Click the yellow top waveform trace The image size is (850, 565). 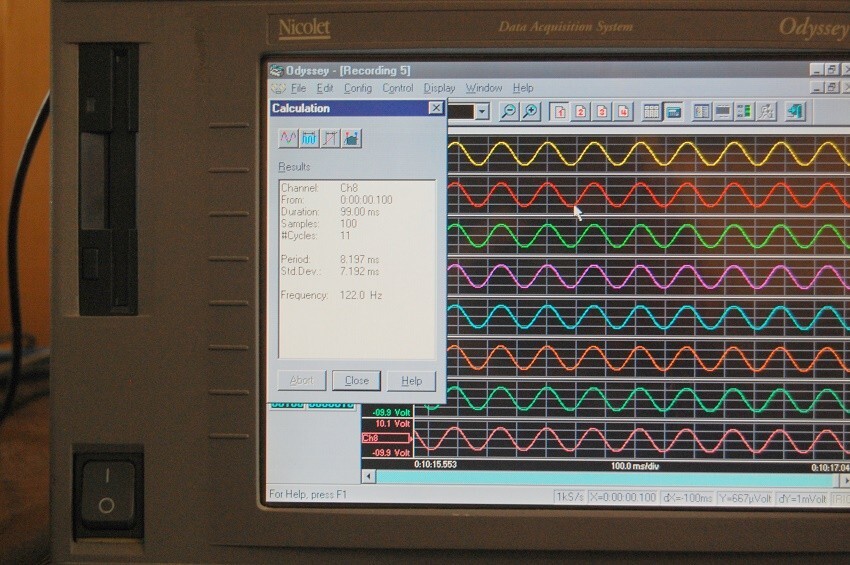(648, 153)
